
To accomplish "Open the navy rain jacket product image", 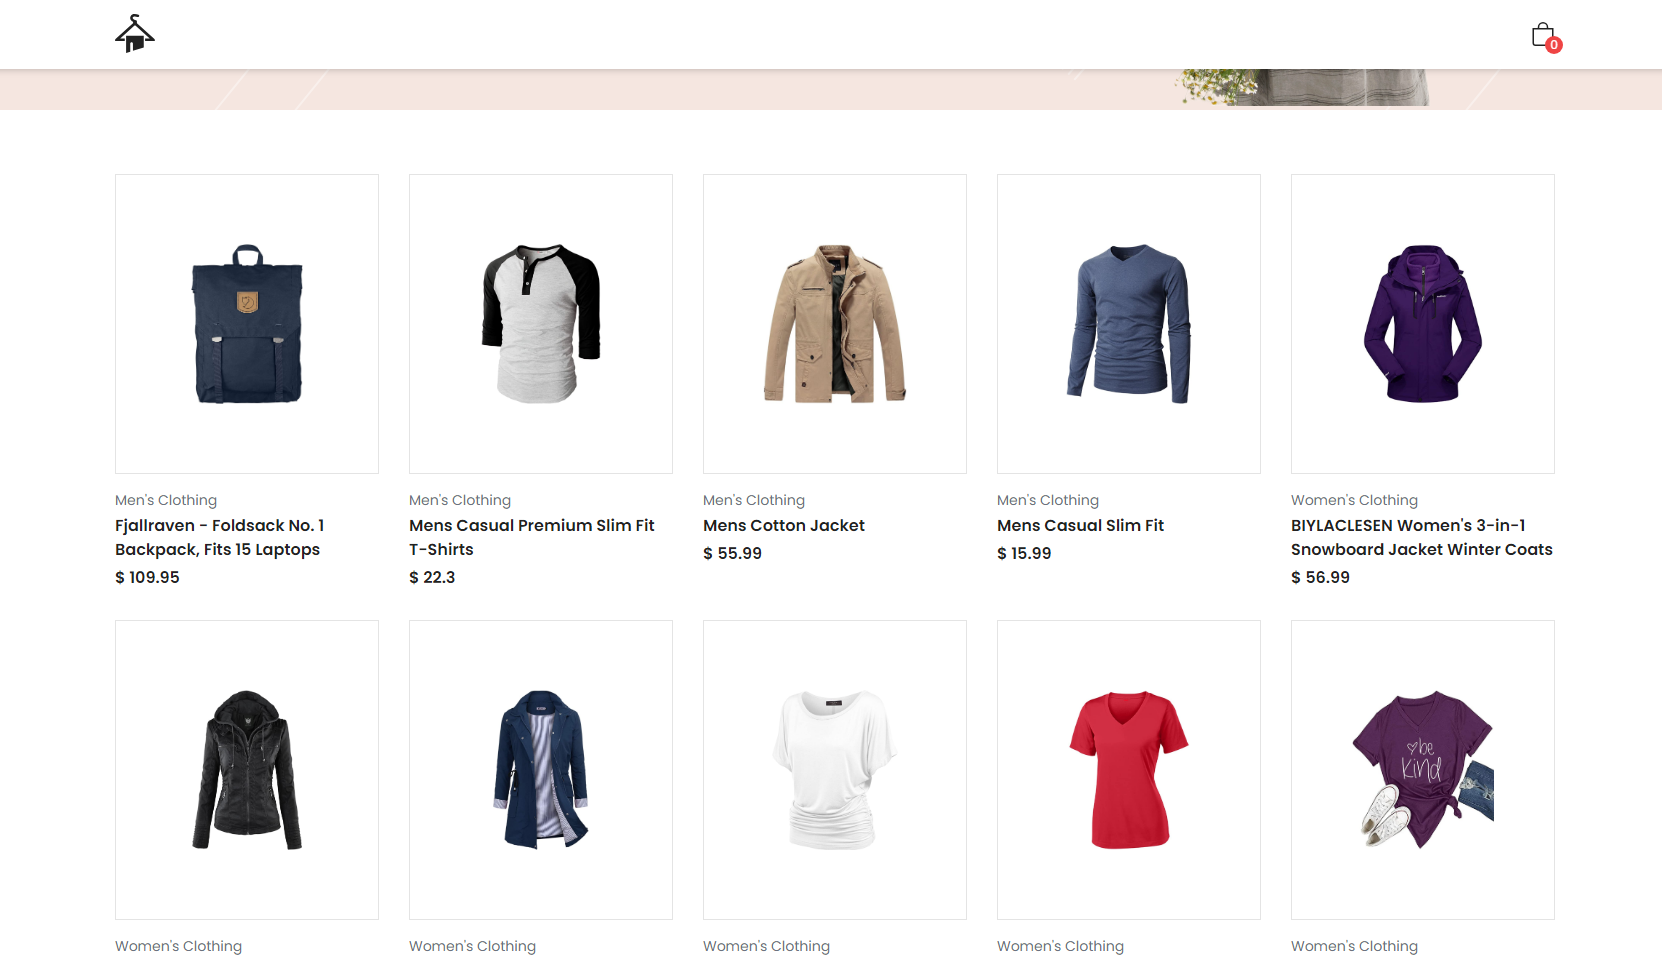I will point(541,770).
